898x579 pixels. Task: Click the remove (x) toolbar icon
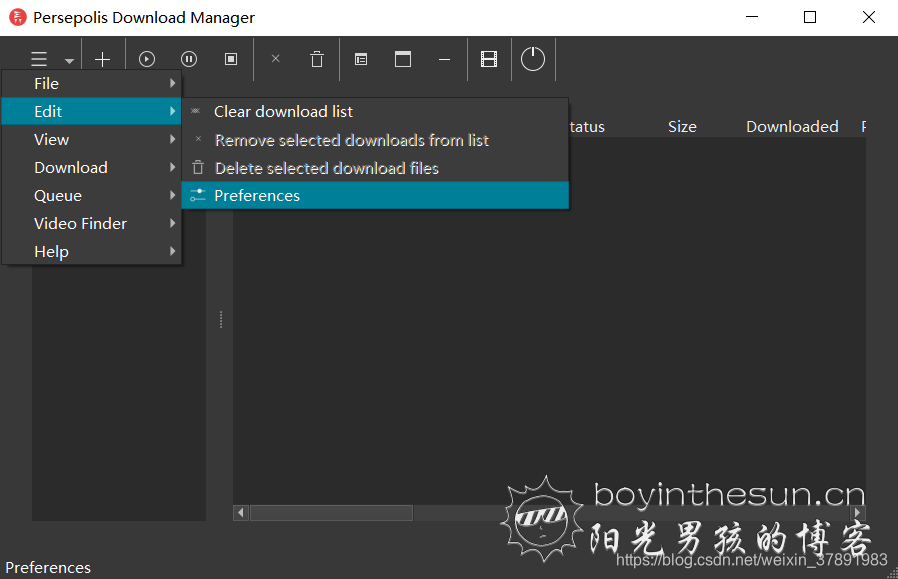pyautogui.click(x=275, y=58)
